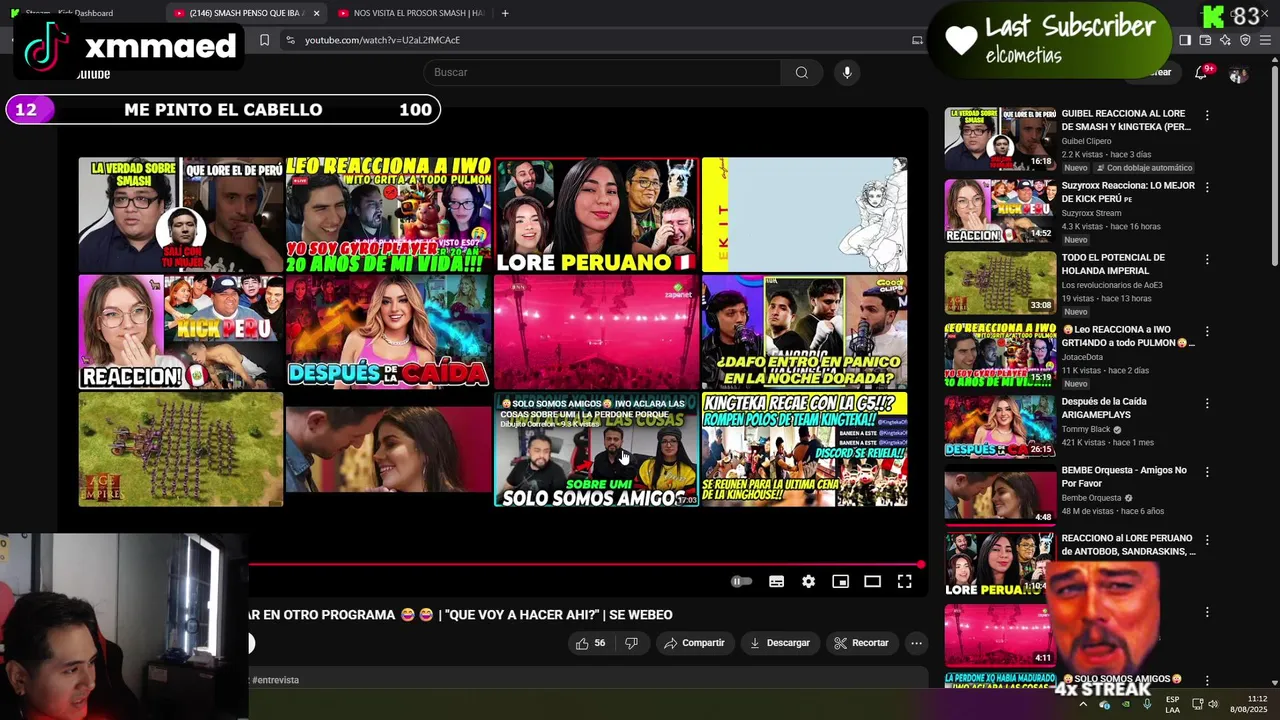Open the network tray icon
Screen dimensions: 1280x720
coord(1197,704)
